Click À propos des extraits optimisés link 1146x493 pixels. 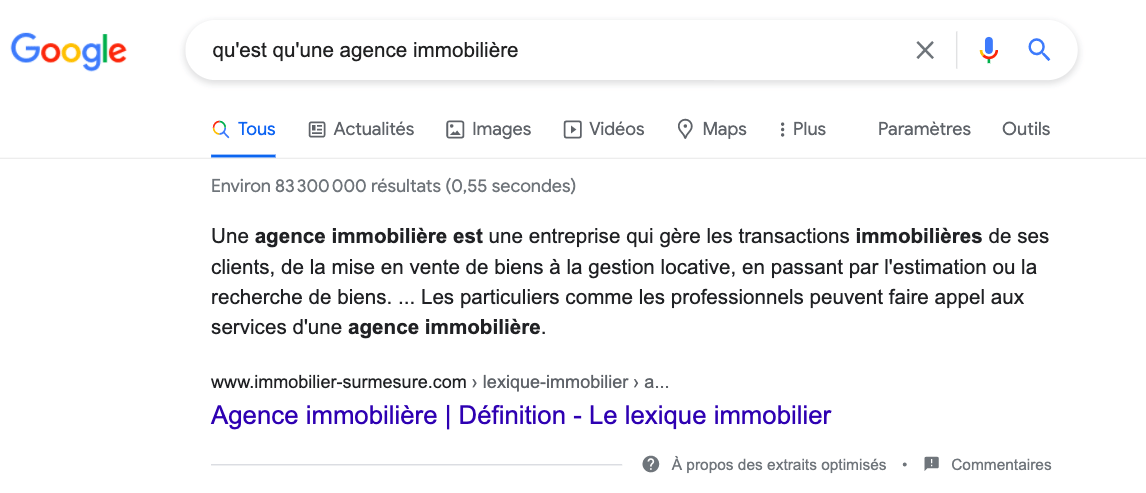coord(778,464)
